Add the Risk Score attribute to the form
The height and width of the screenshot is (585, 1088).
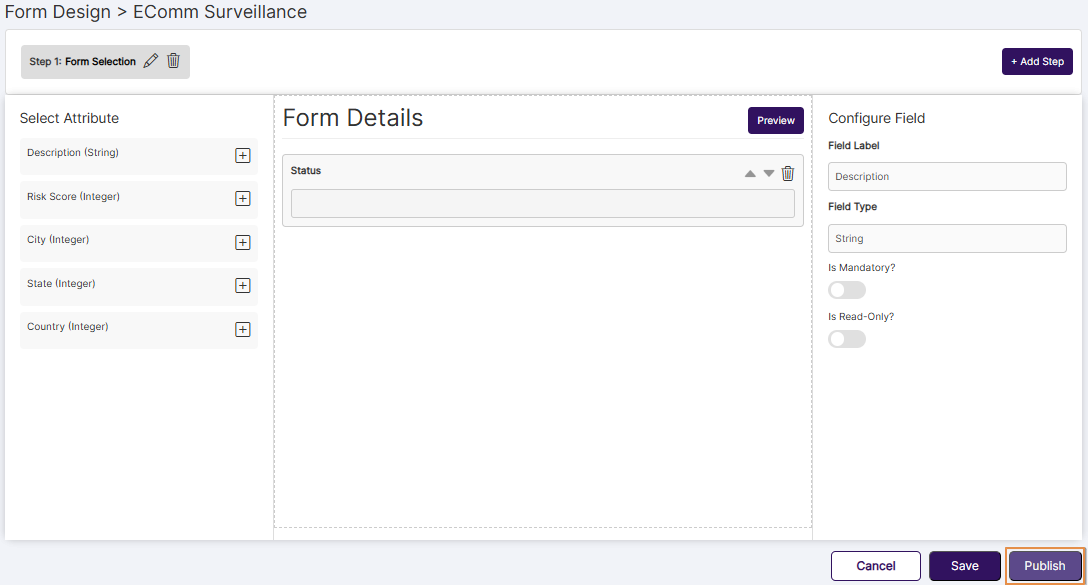(242, 198)
